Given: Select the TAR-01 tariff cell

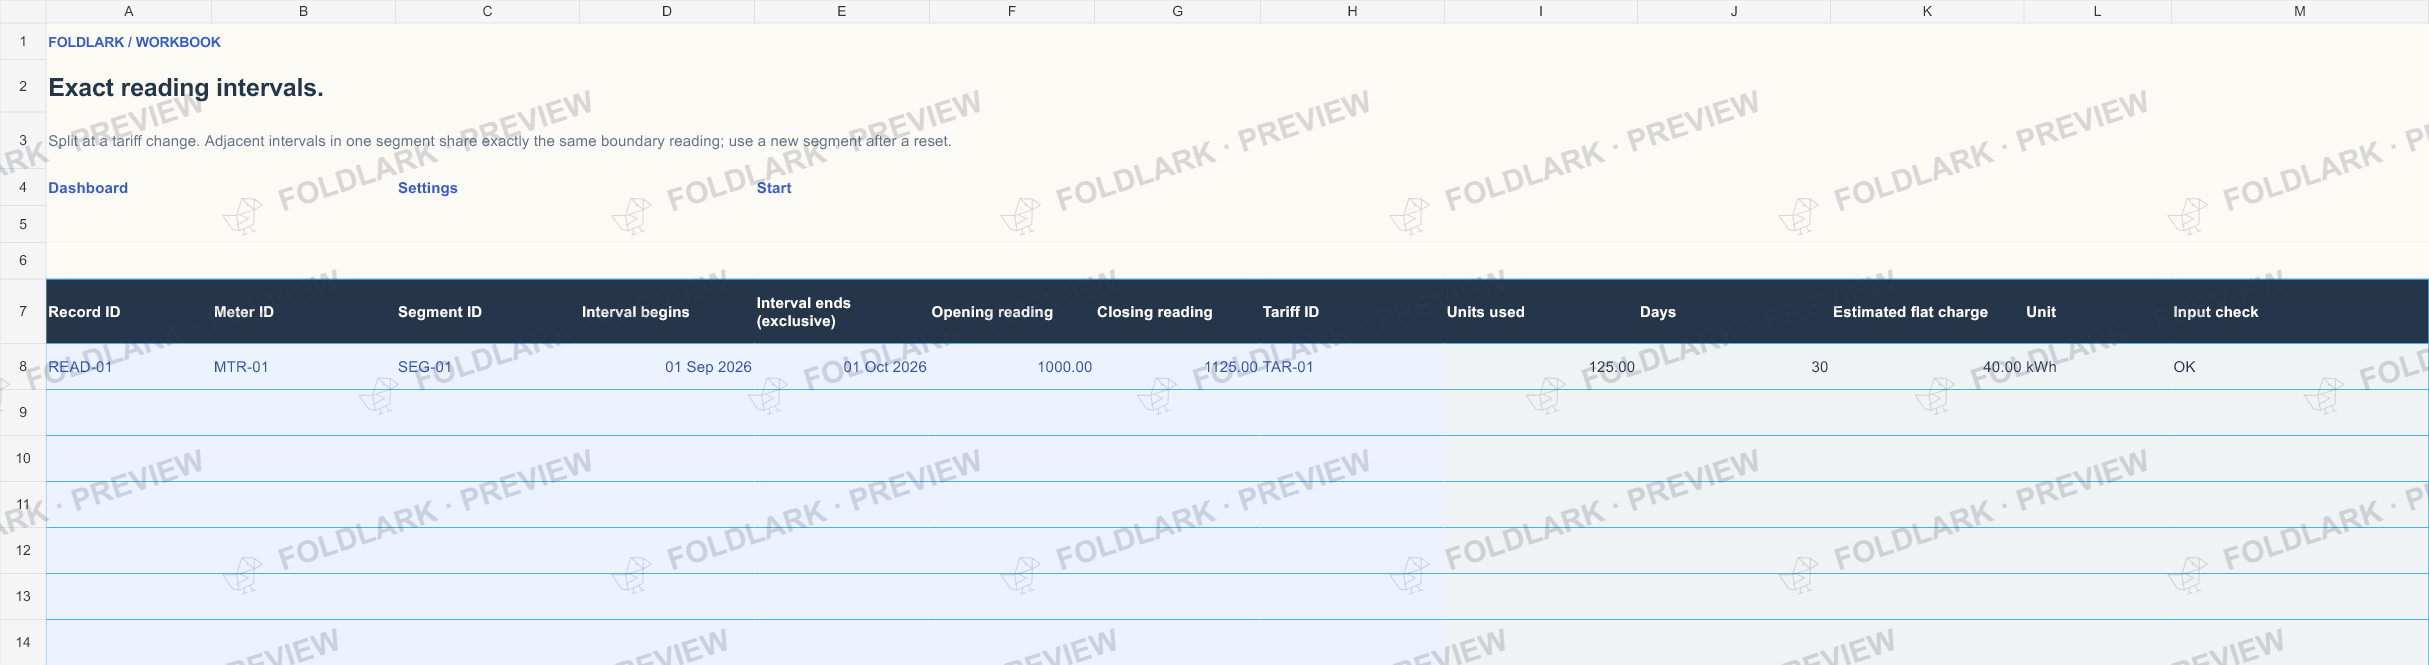Looking at the screenshot, I should click(x=1353, y=367).
